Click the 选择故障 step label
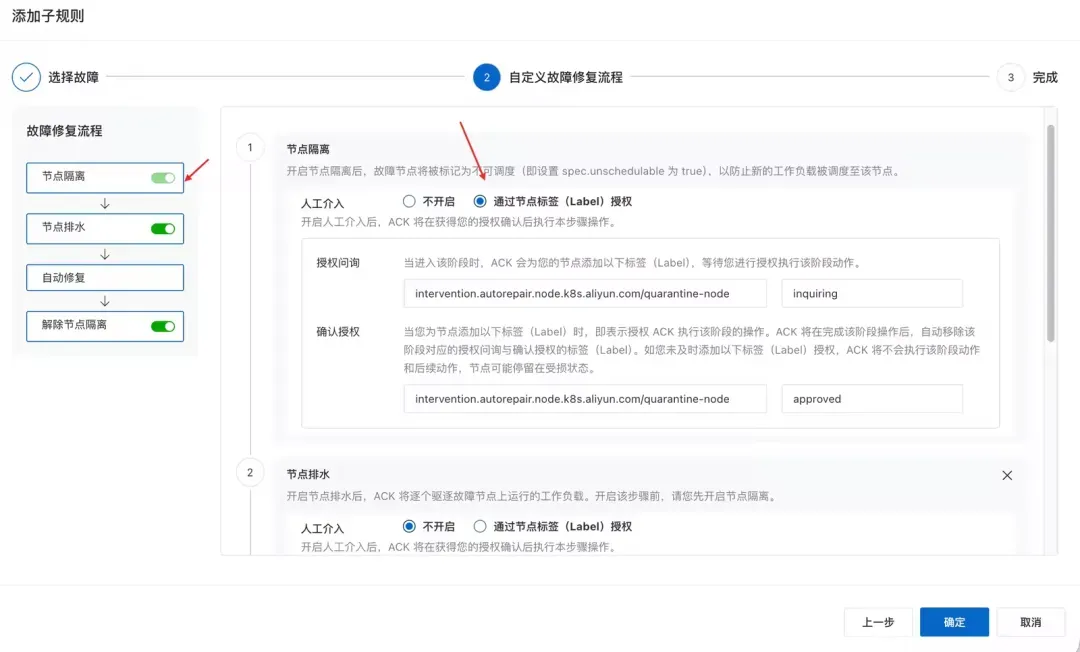The height and width of the screenshot is (652, 1080). pos(74,77)
